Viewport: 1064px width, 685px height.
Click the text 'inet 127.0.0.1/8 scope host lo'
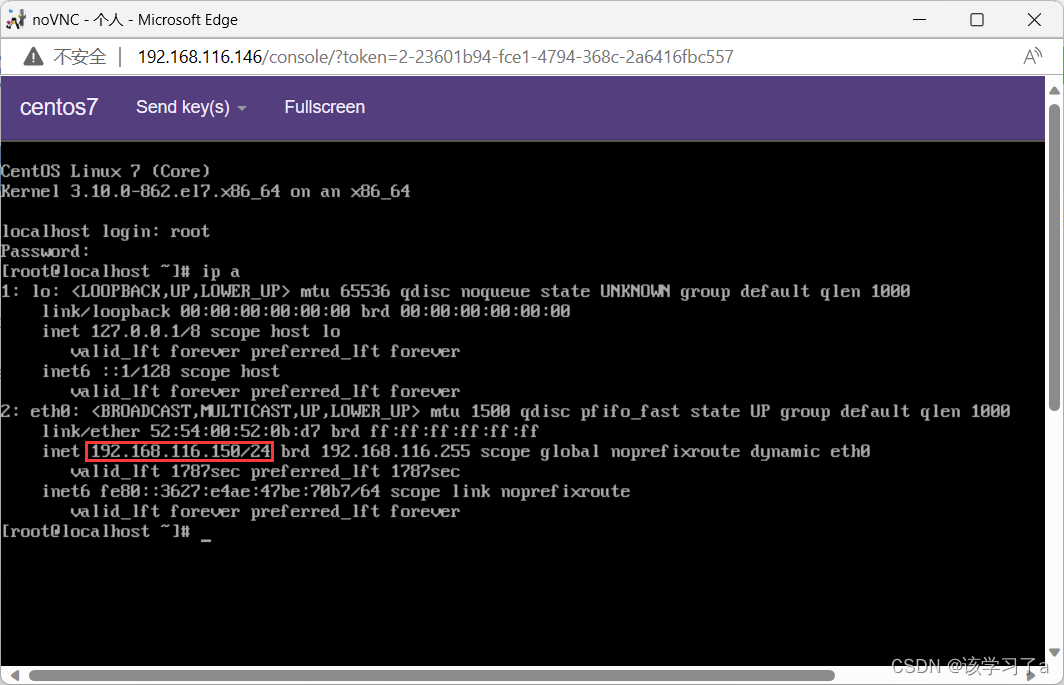tap(191, 331)
